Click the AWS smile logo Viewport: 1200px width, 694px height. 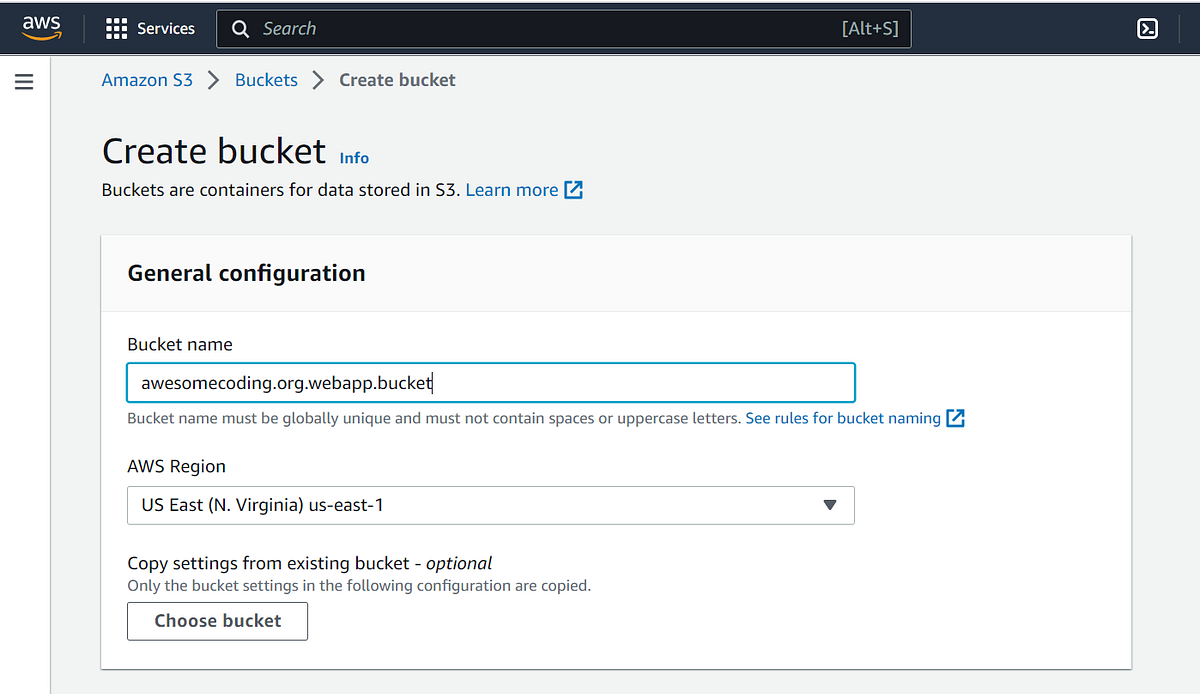[x=41, y=28]
